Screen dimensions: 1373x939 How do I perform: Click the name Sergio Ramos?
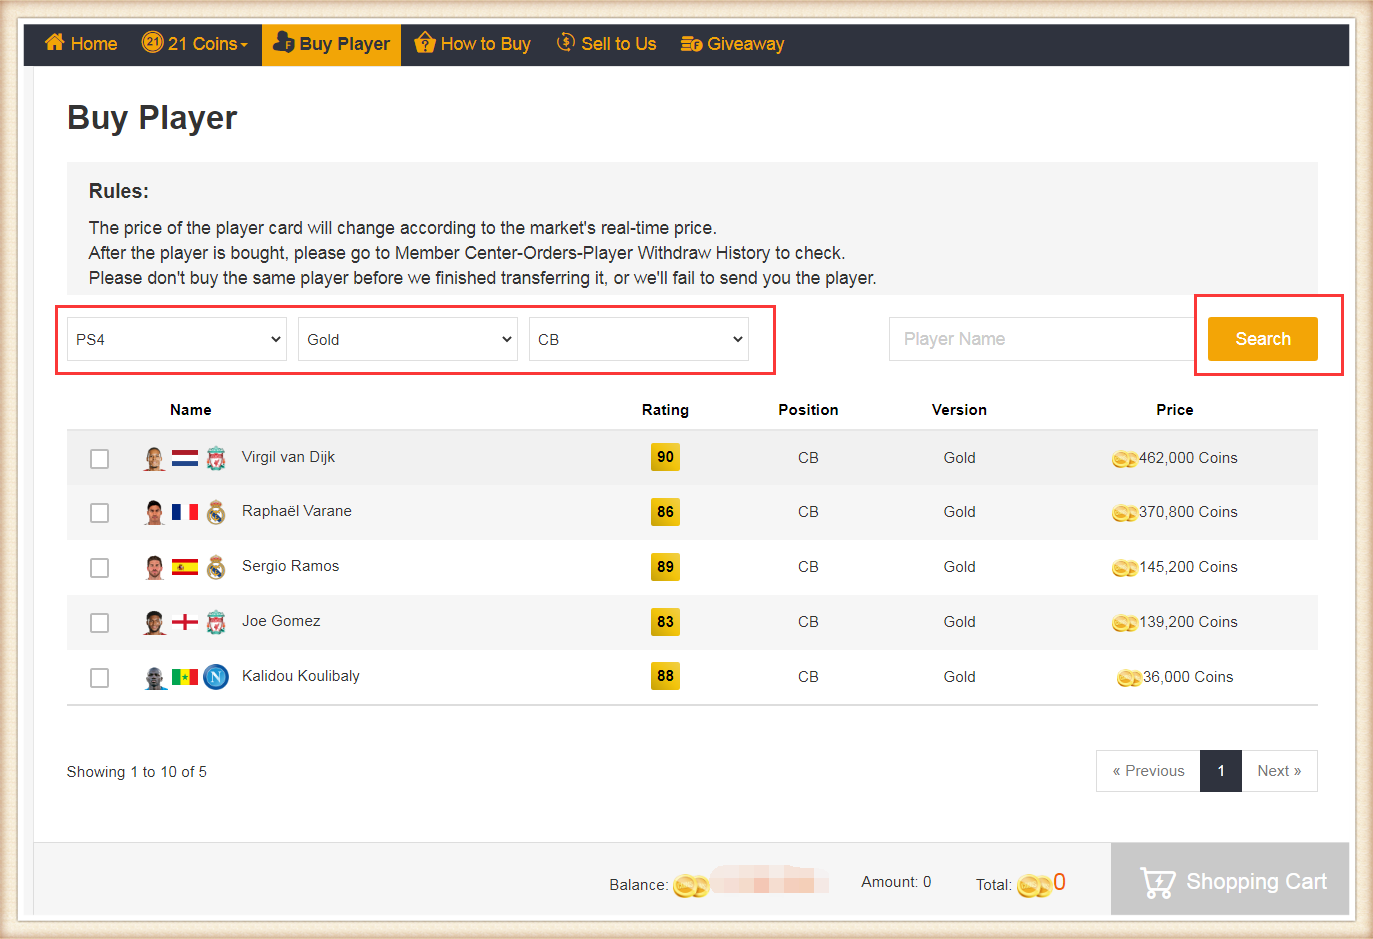(x=290, y=566)
